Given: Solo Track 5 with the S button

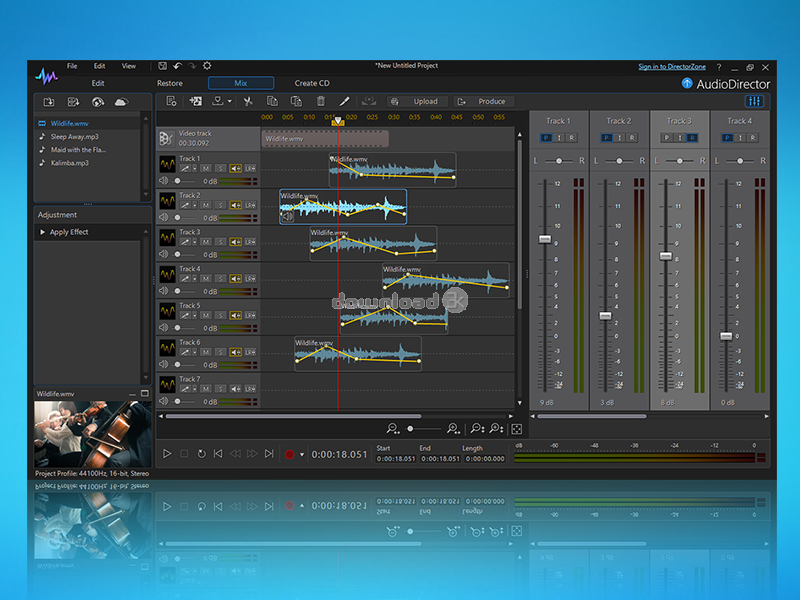Looking at the screenshot, I should [x=220, y=315].
